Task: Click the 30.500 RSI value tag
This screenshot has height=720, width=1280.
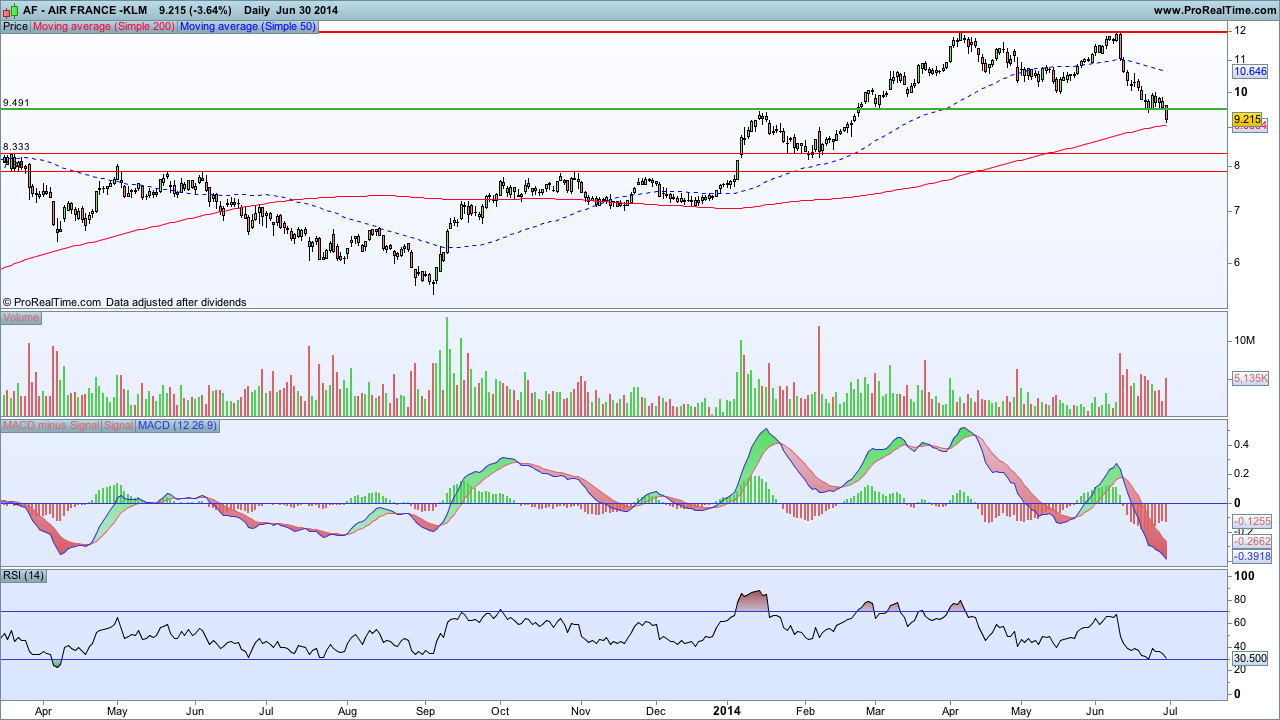Action: (x=1251, y=658)
